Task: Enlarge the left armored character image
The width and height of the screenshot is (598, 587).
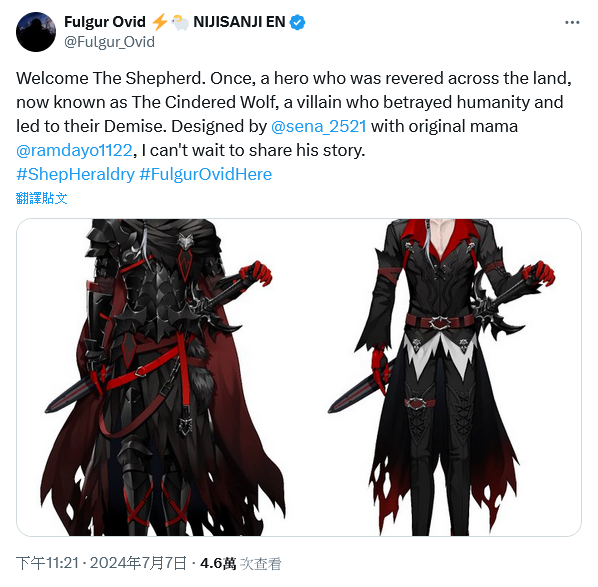Action: (x=158, y=377)
